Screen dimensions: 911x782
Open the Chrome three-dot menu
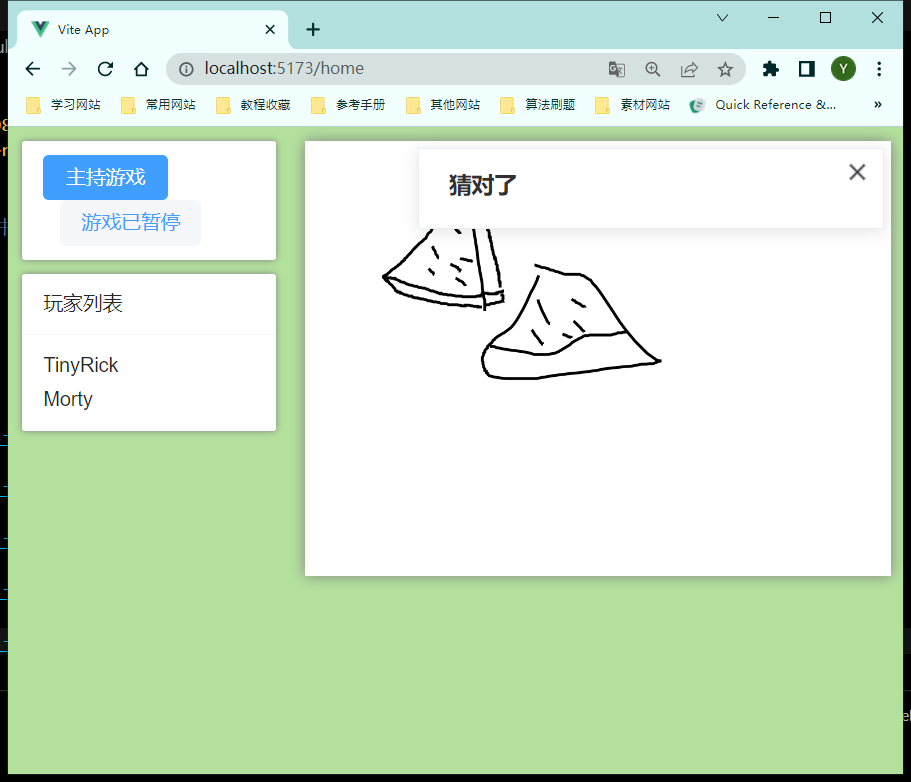pyautogui.click(x=879, y=69)
